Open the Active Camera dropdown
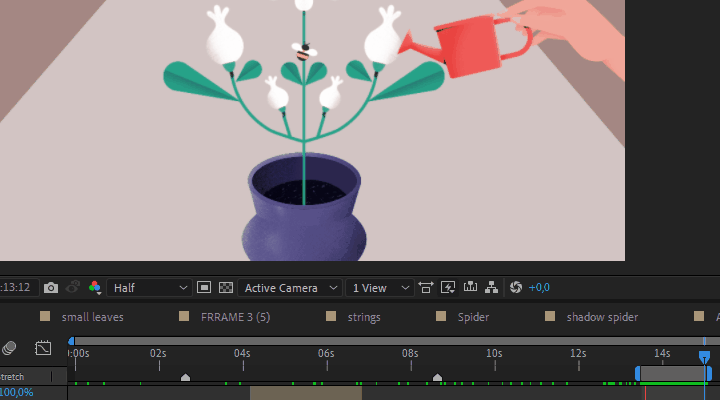 point(290,288)
